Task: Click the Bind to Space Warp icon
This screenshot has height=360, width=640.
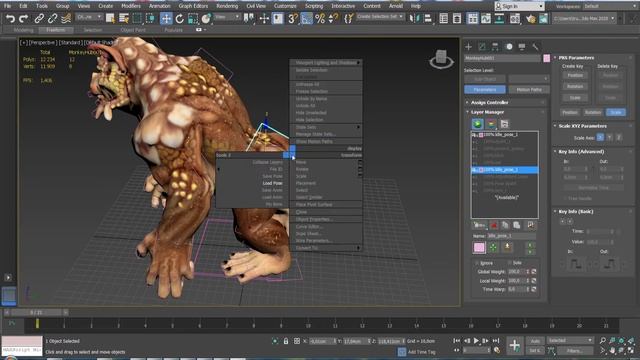Action: [66, 19]
